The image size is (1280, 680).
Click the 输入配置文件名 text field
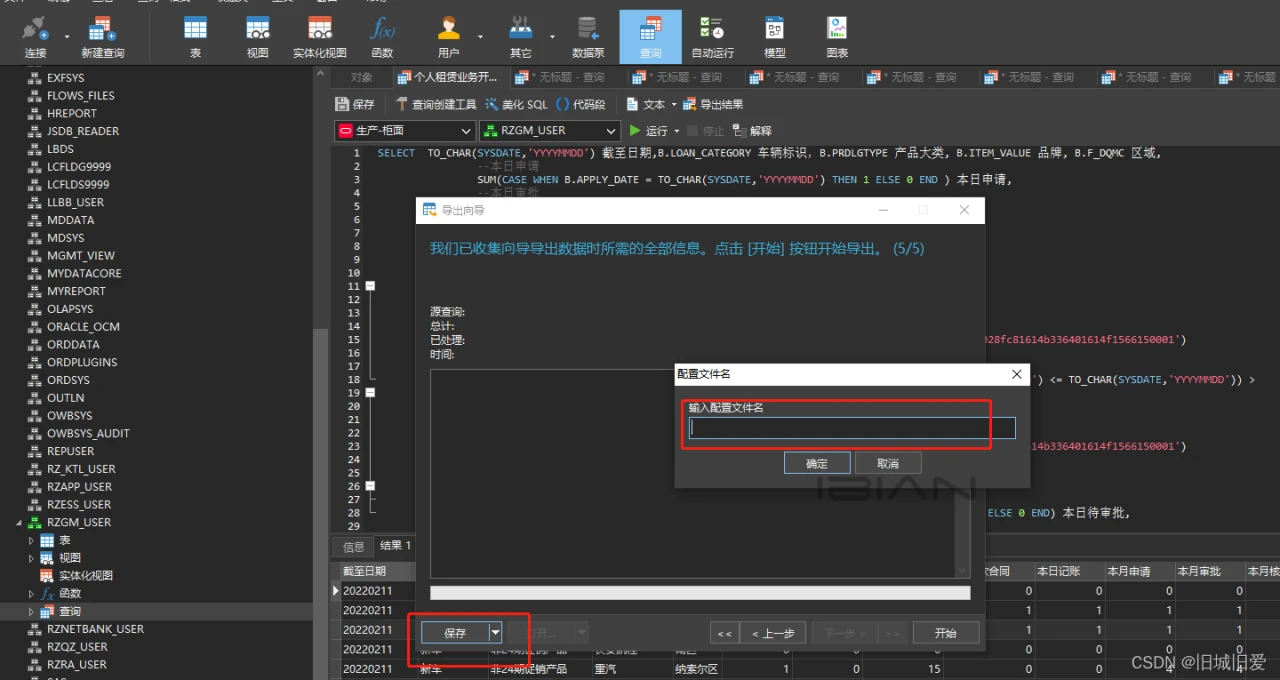852,428
